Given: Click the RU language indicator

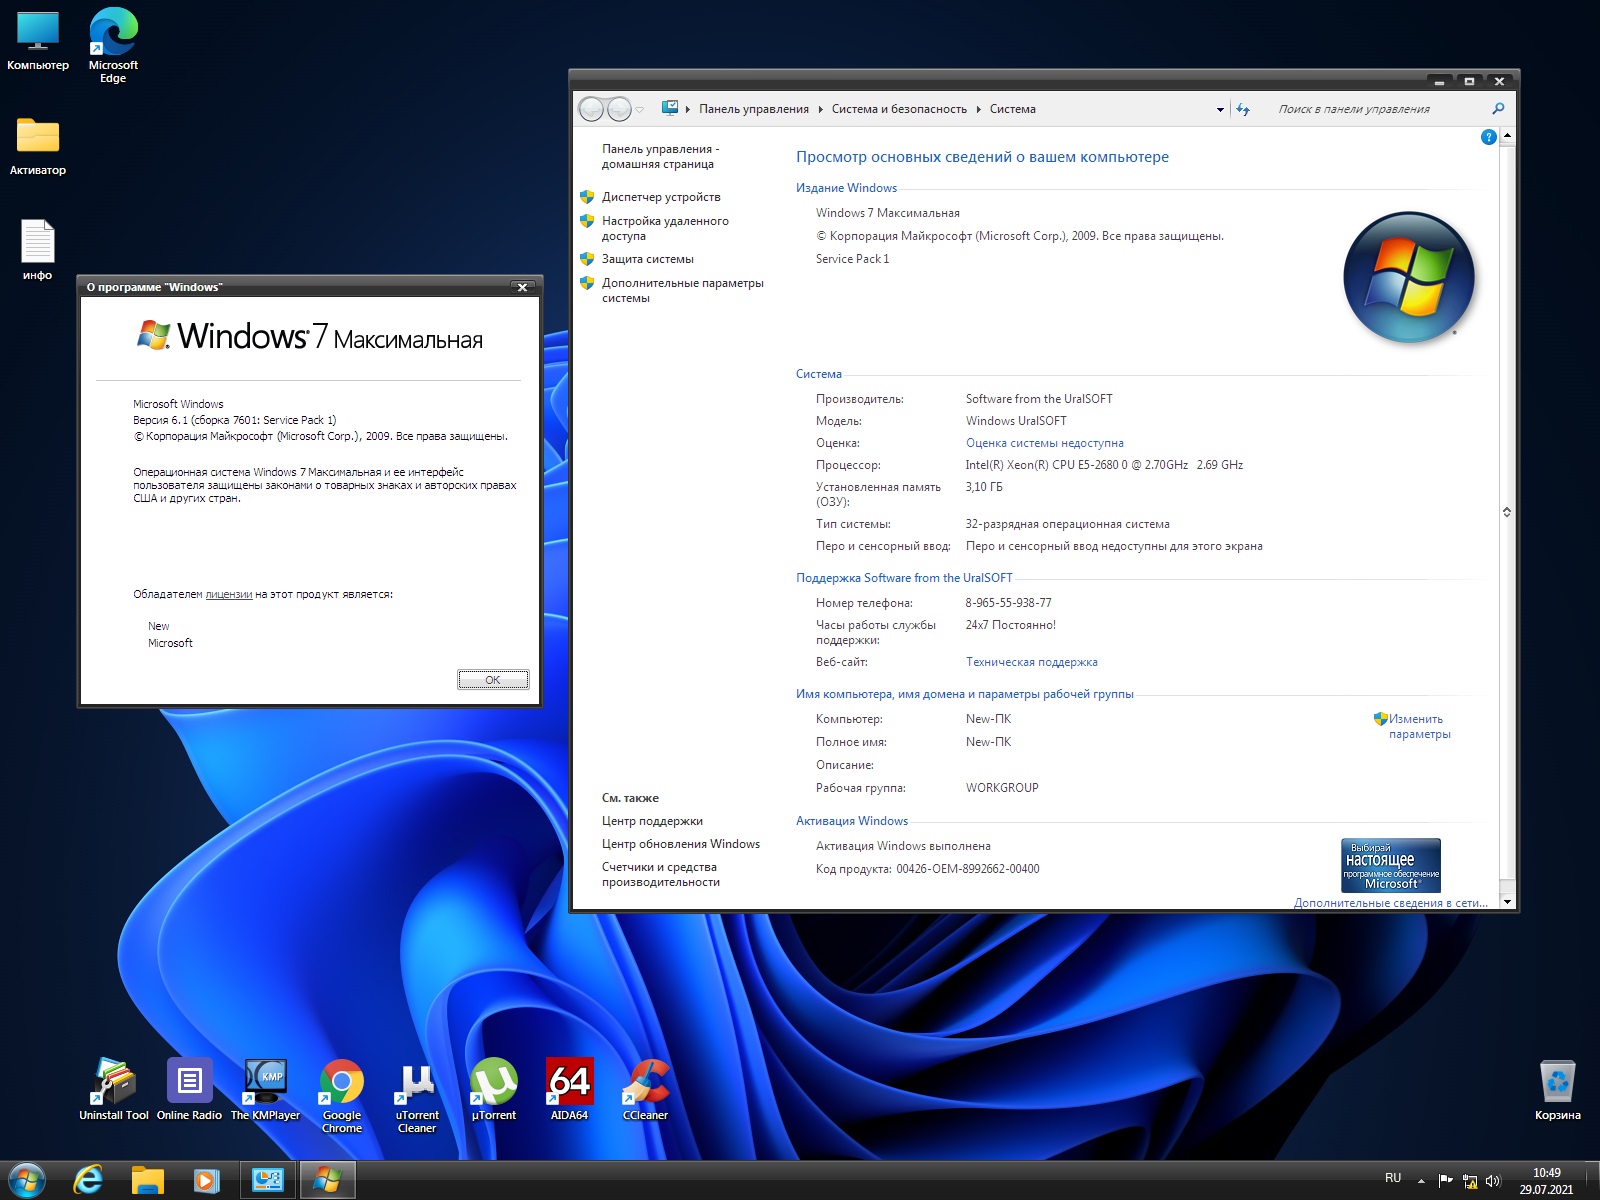Looking at the screenshot, I should (1393, 1178).
